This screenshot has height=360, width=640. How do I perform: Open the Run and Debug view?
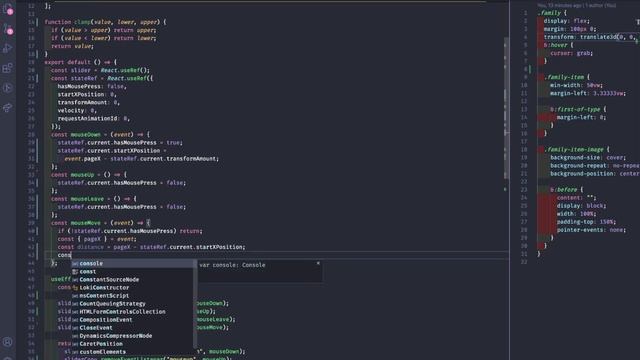pyautogui.click(x=7, y=48)
